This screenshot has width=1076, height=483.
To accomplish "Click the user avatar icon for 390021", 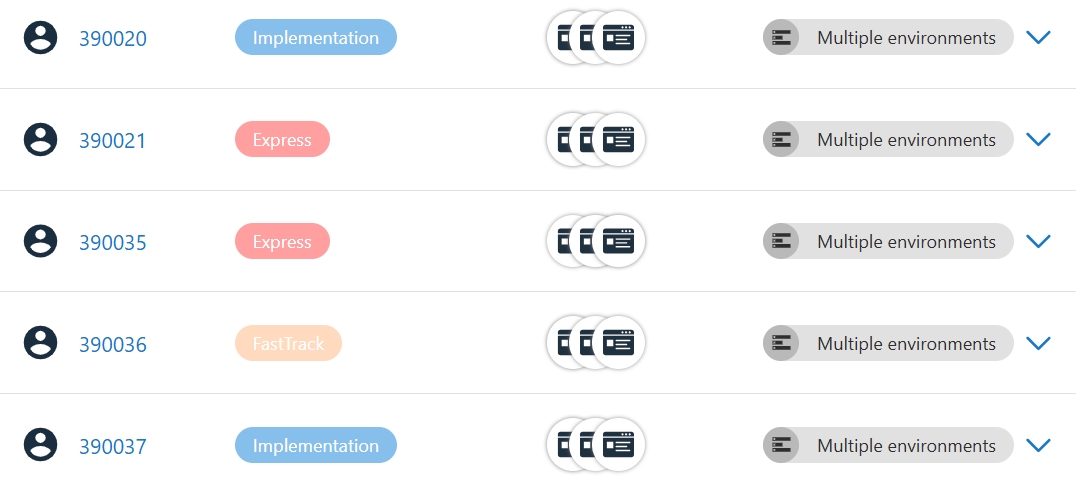I will tap(40, 140).
